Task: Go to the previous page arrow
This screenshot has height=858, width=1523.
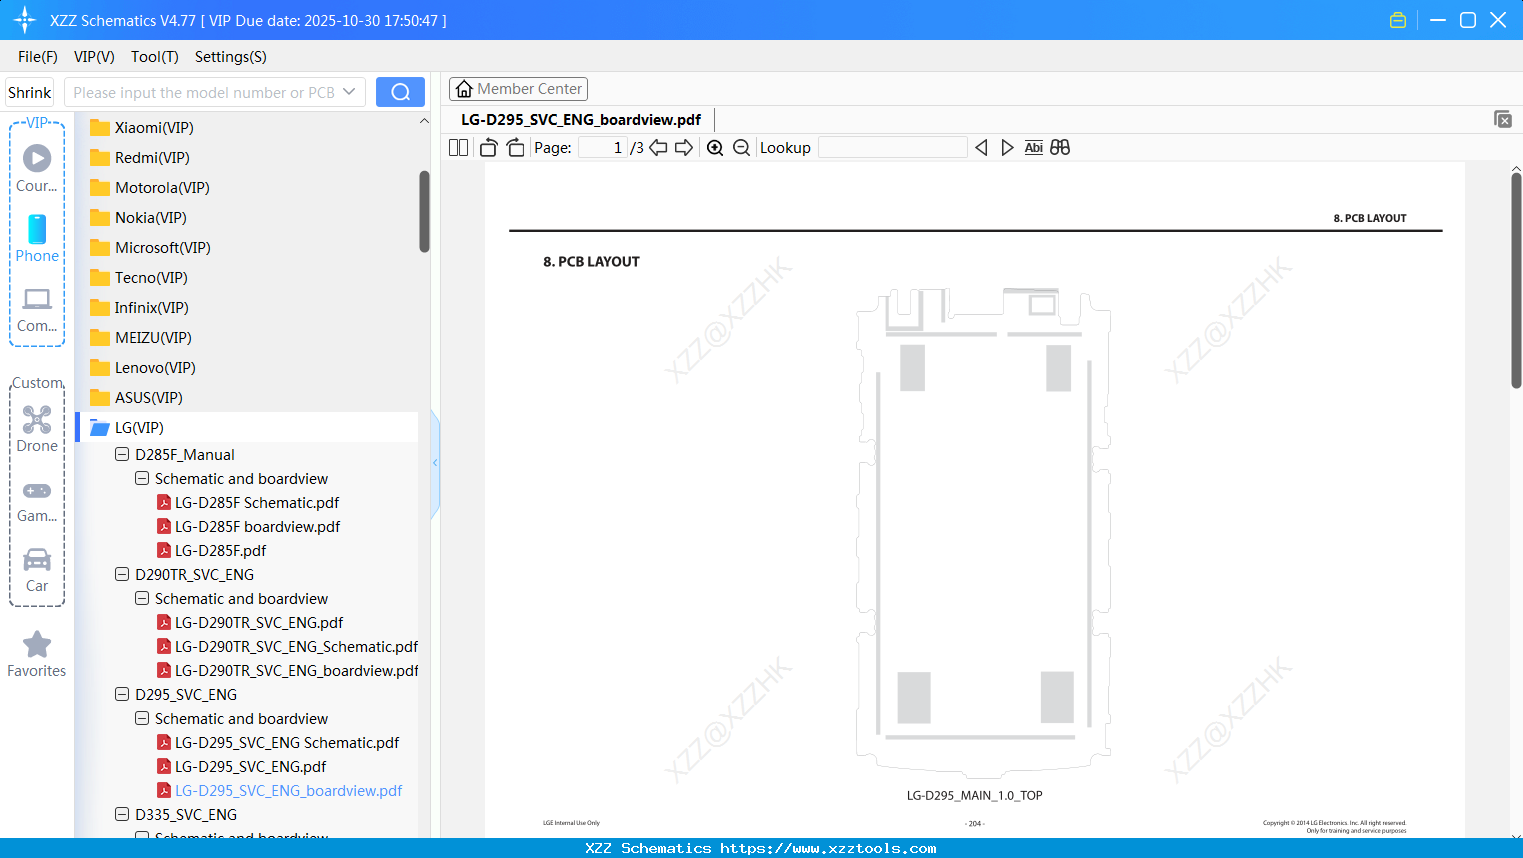Action: click(x=658, y=148)
